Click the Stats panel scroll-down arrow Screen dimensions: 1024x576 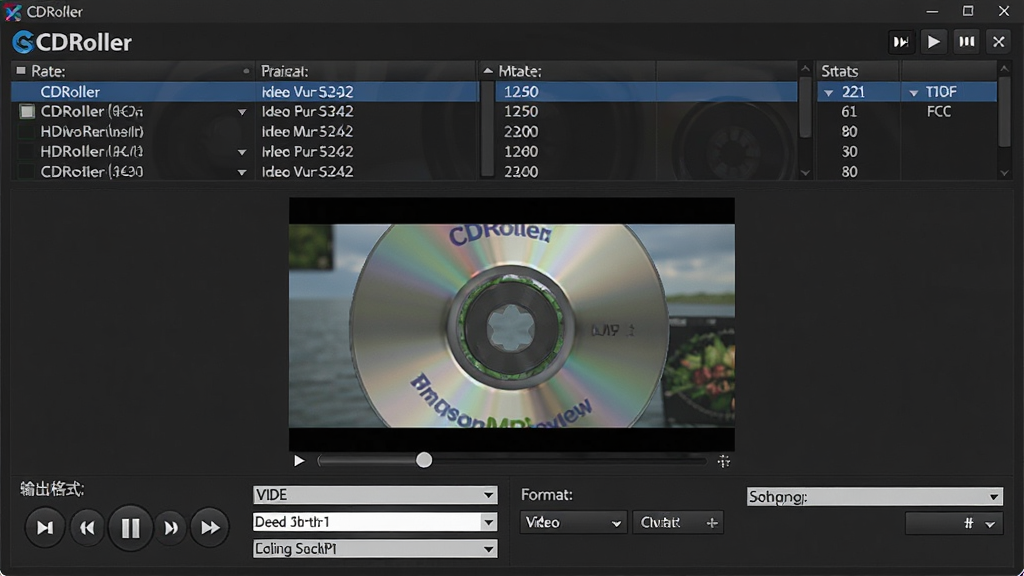[1004, 173]
